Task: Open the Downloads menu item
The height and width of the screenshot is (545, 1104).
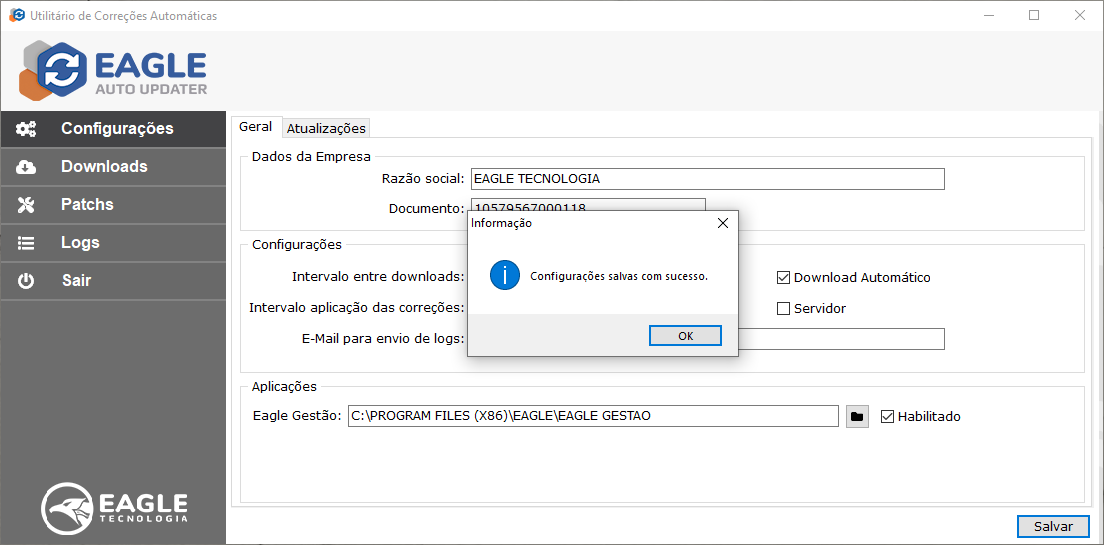Action: click(113, 167)
